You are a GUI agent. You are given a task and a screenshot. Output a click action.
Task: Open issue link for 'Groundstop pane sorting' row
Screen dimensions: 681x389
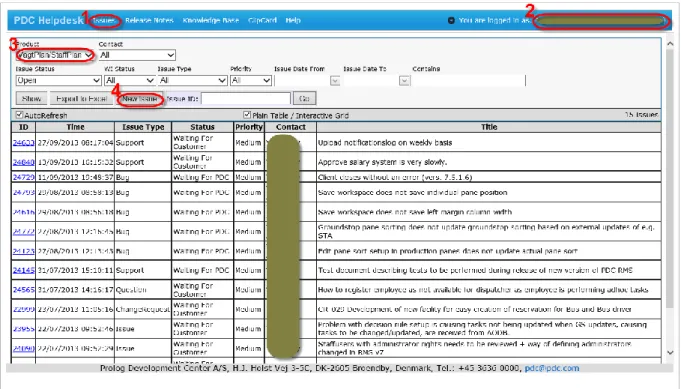(23, 231)
